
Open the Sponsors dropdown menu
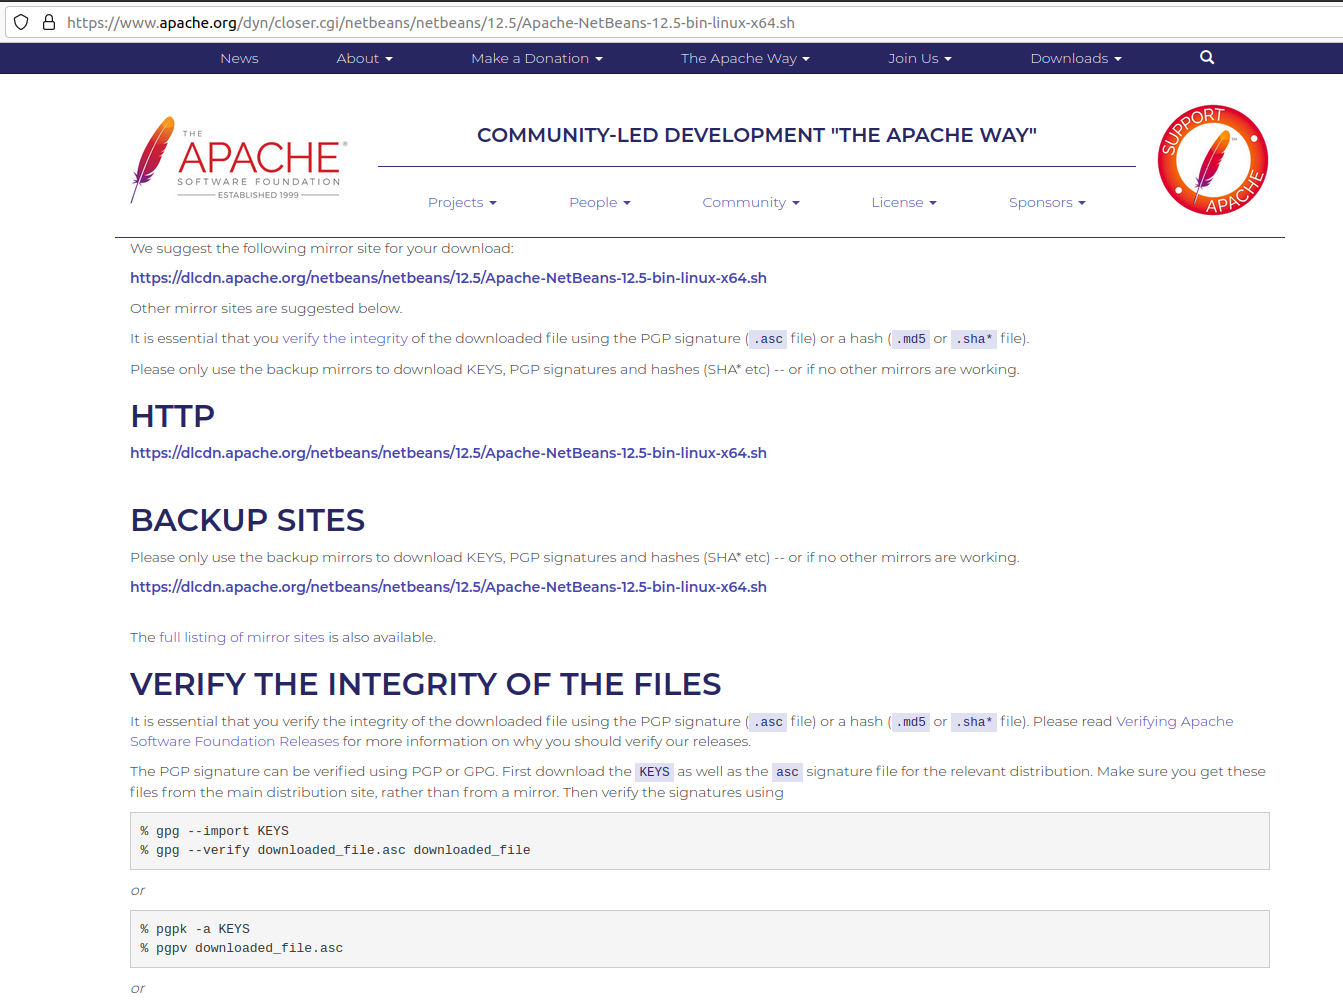(x=1047, y=203)
